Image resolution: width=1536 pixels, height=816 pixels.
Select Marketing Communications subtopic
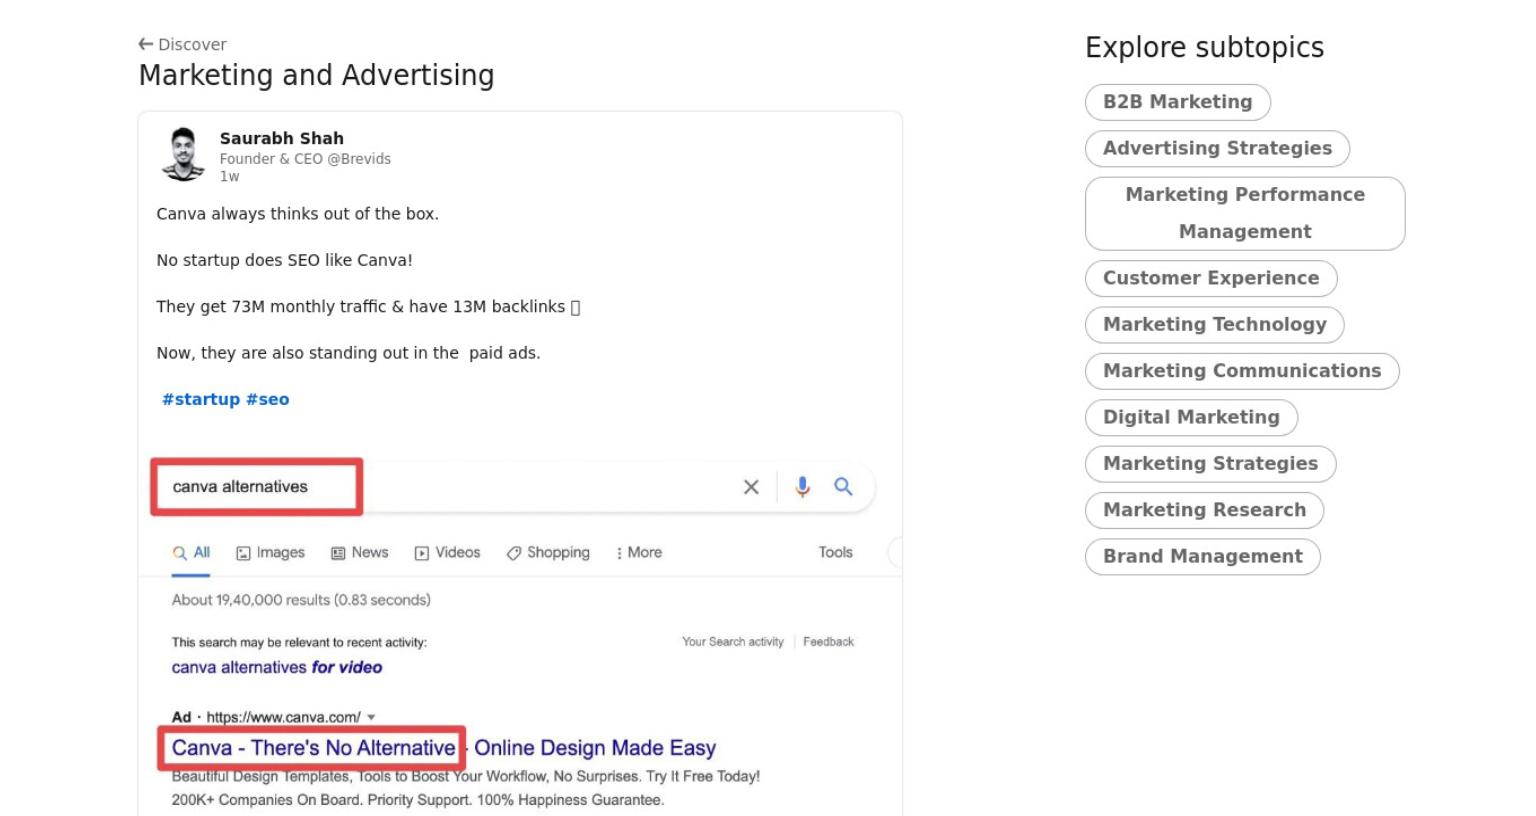1242,371
